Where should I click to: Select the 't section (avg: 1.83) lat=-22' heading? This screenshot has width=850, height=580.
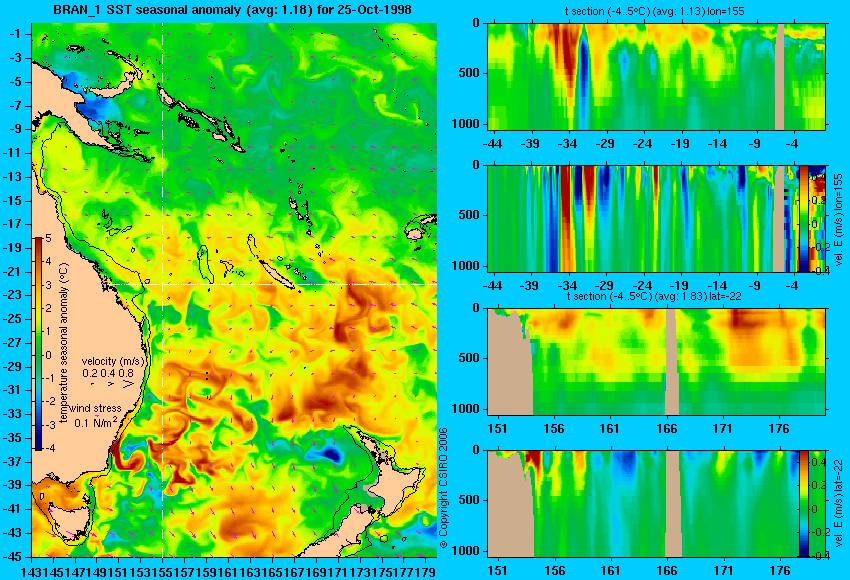(654, 297)
